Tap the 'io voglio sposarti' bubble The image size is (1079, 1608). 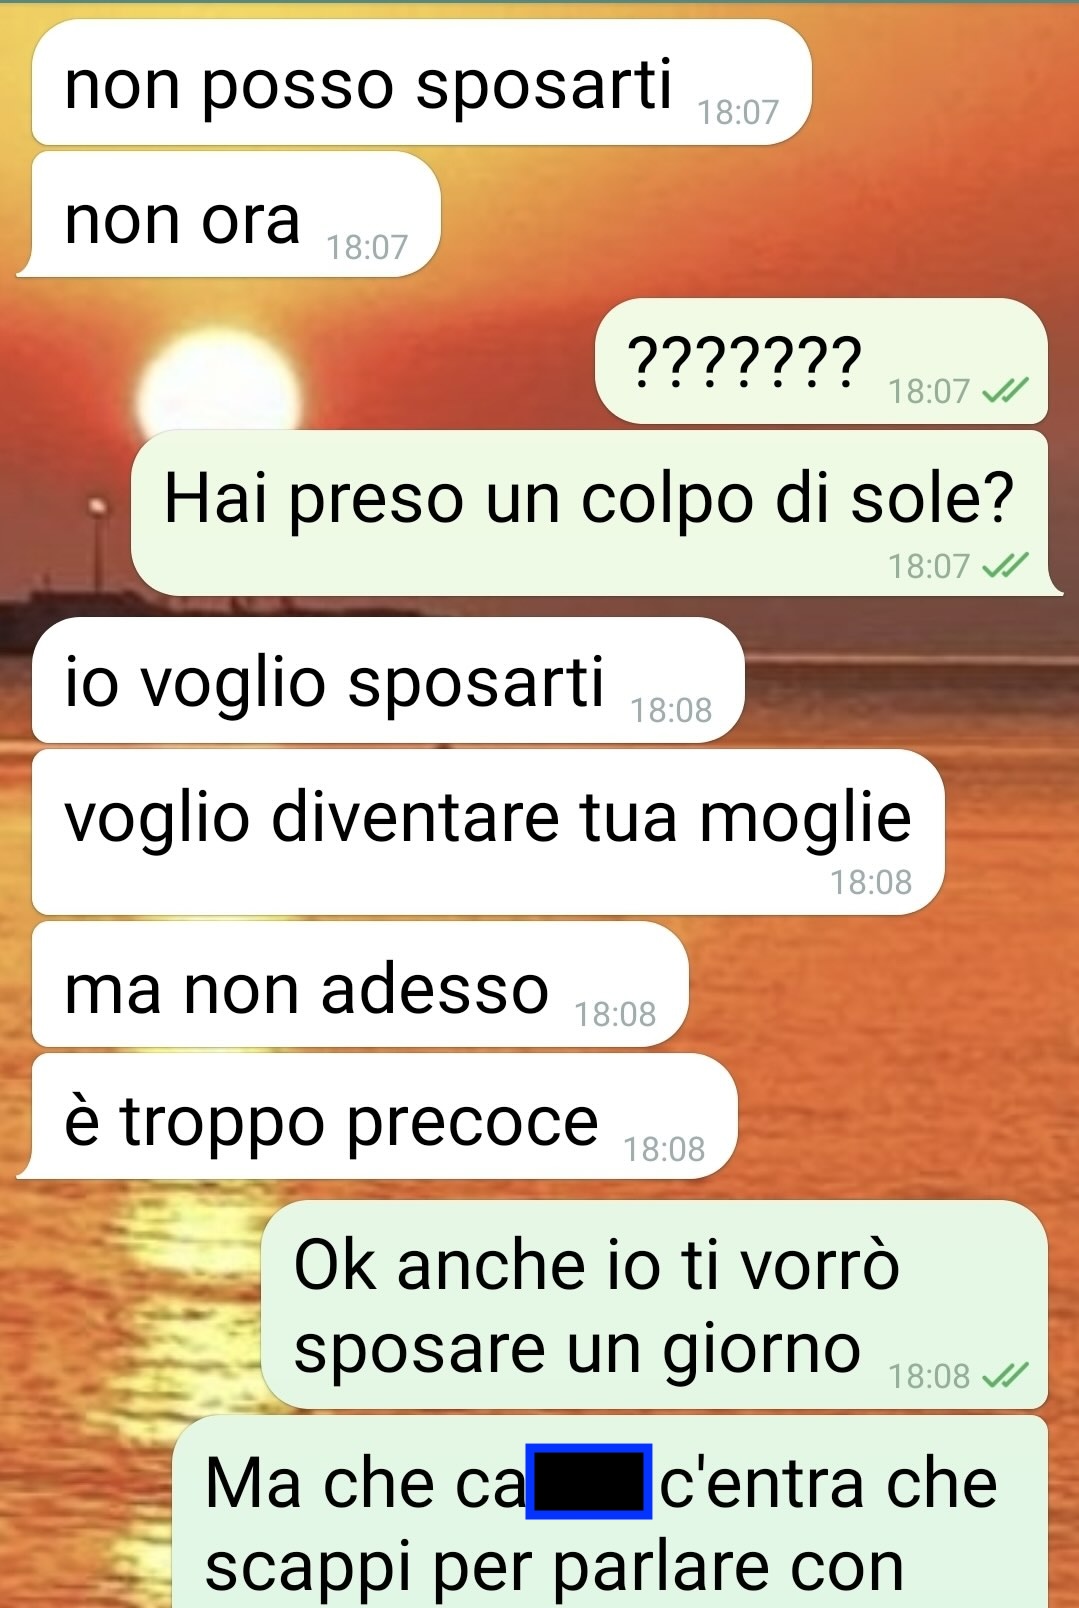388,680
